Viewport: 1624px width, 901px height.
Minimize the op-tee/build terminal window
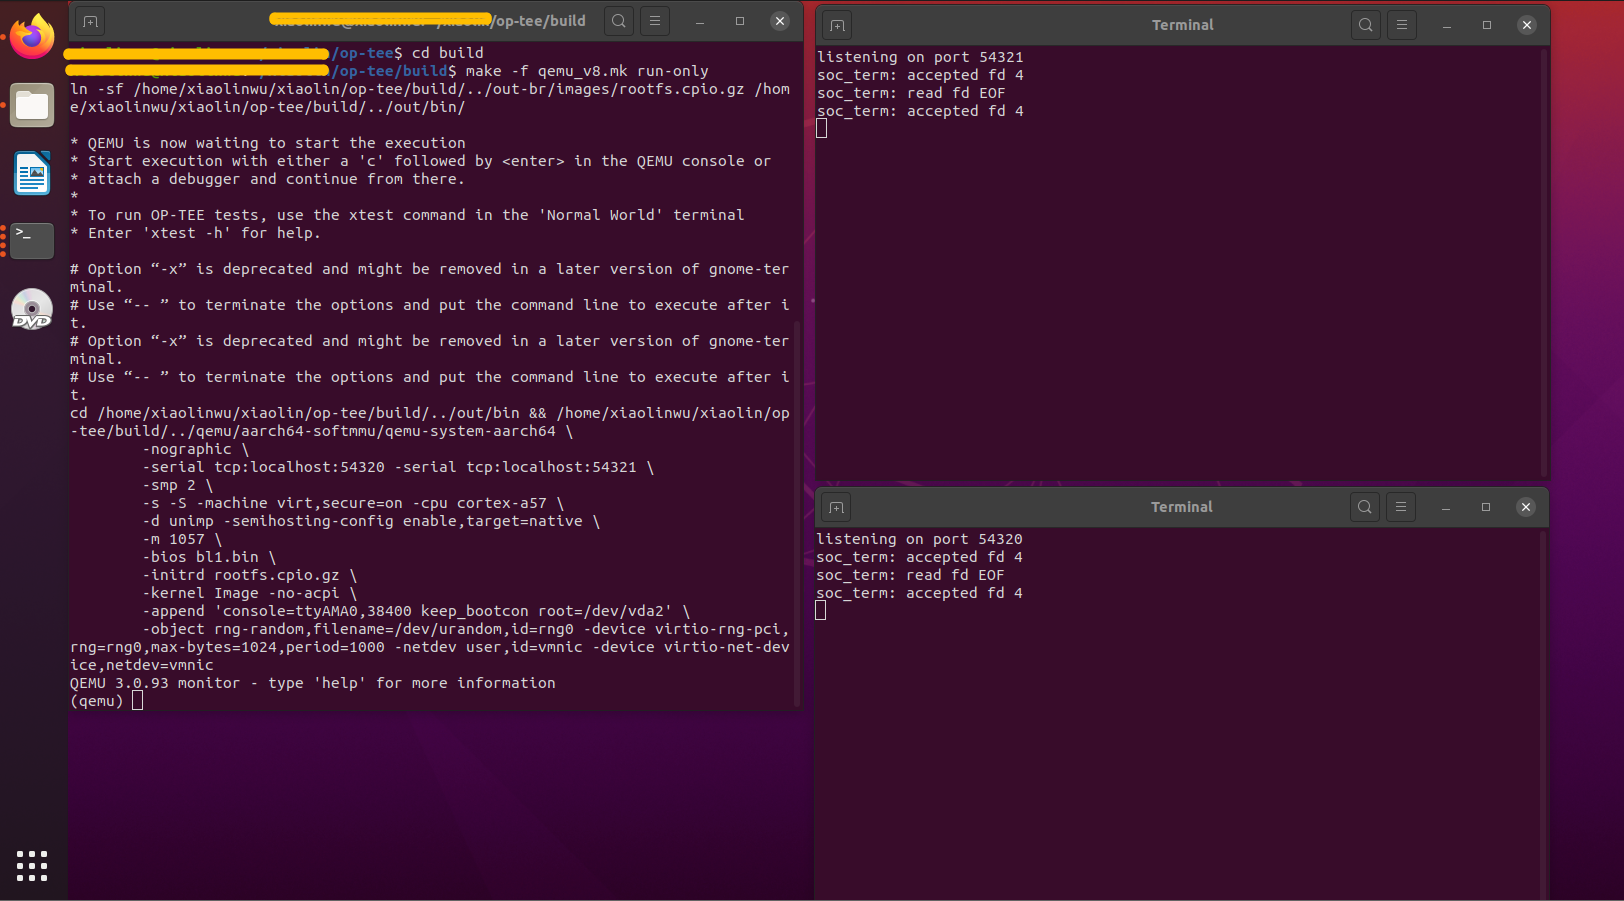coord(700,21)
